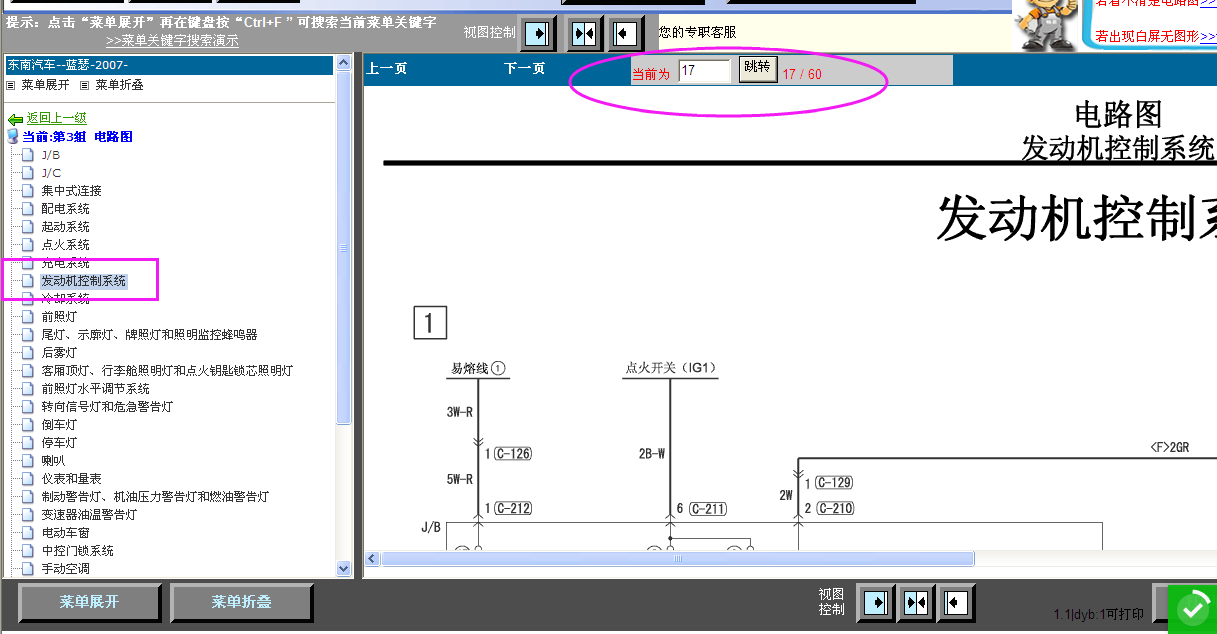Open 尾灯、示廓灯、牌照灯 tree entry
This screenshot has height=634, width=1217.
point(149,335)
